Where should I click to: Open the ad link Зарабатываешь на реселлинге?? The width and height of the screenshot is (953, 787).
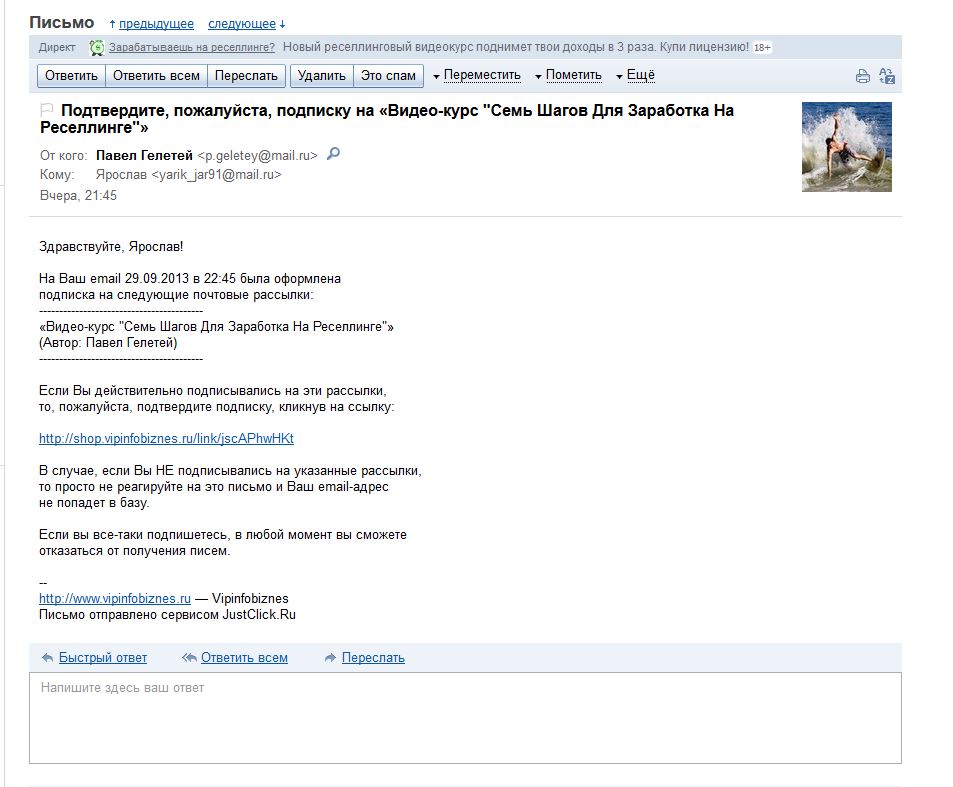(x=191, y=47)
